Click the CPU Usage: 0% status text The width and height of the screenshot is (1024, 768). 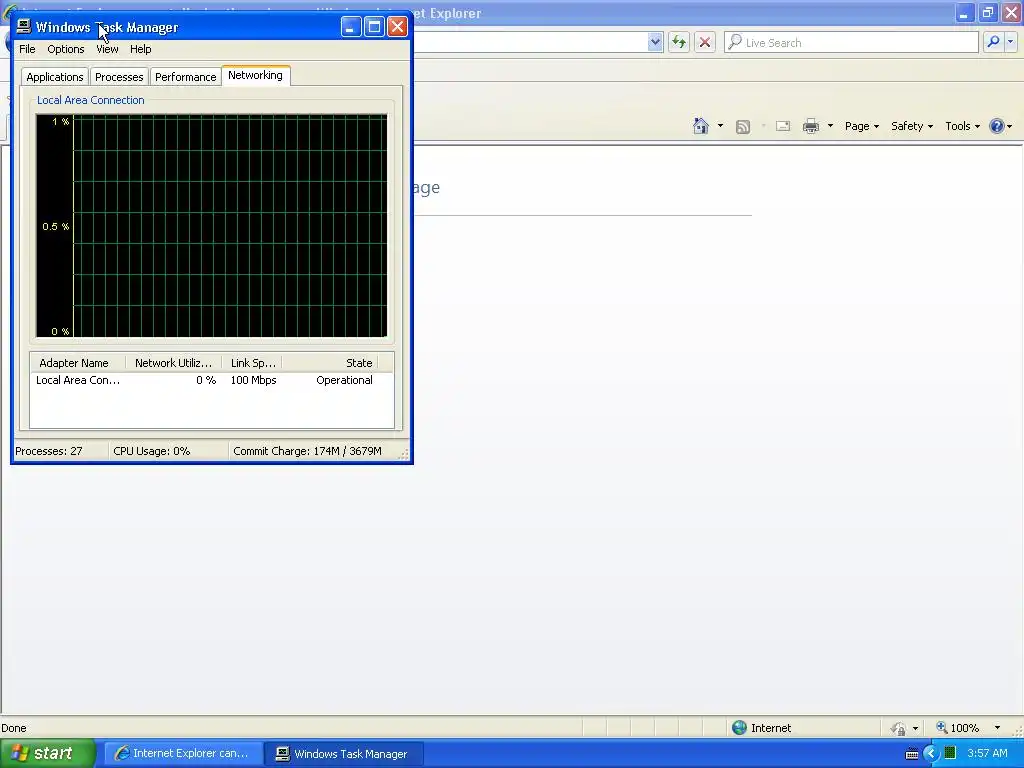tap(152, 451)
